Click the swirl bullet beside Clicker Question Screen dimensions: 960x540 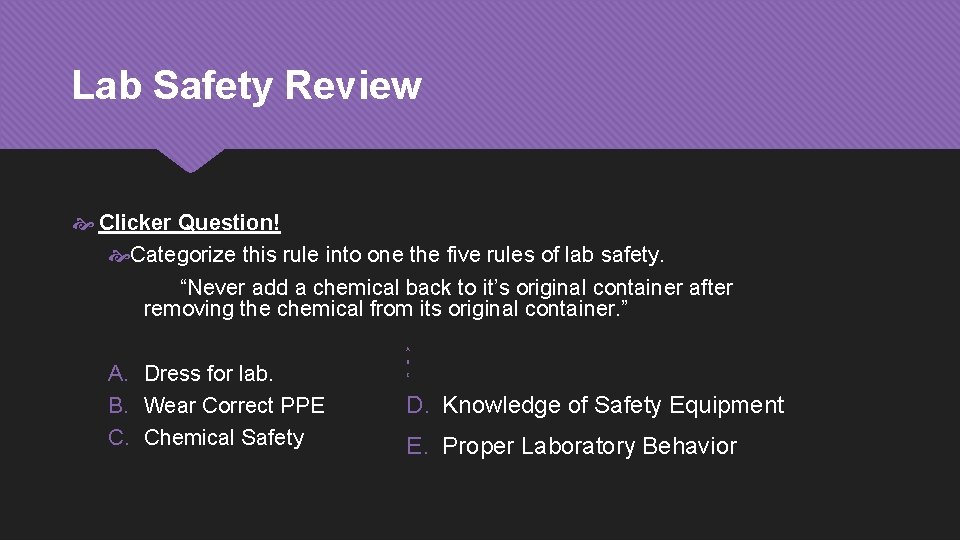tap(83, 224)
